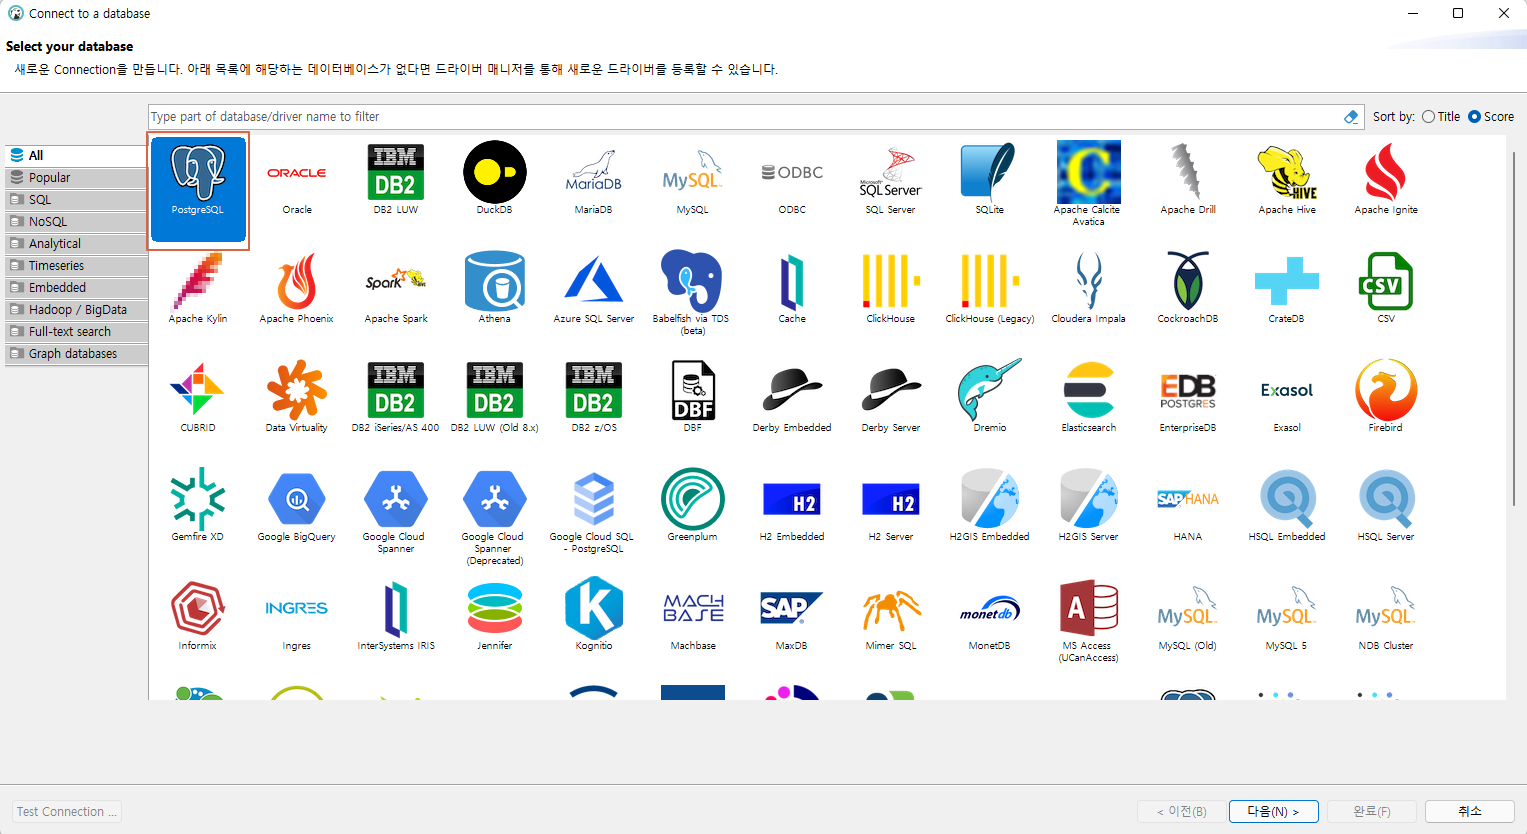Select the Apache Spark driver
The width and height of the screenshot is (1527, 834).
tap(396, 289)
